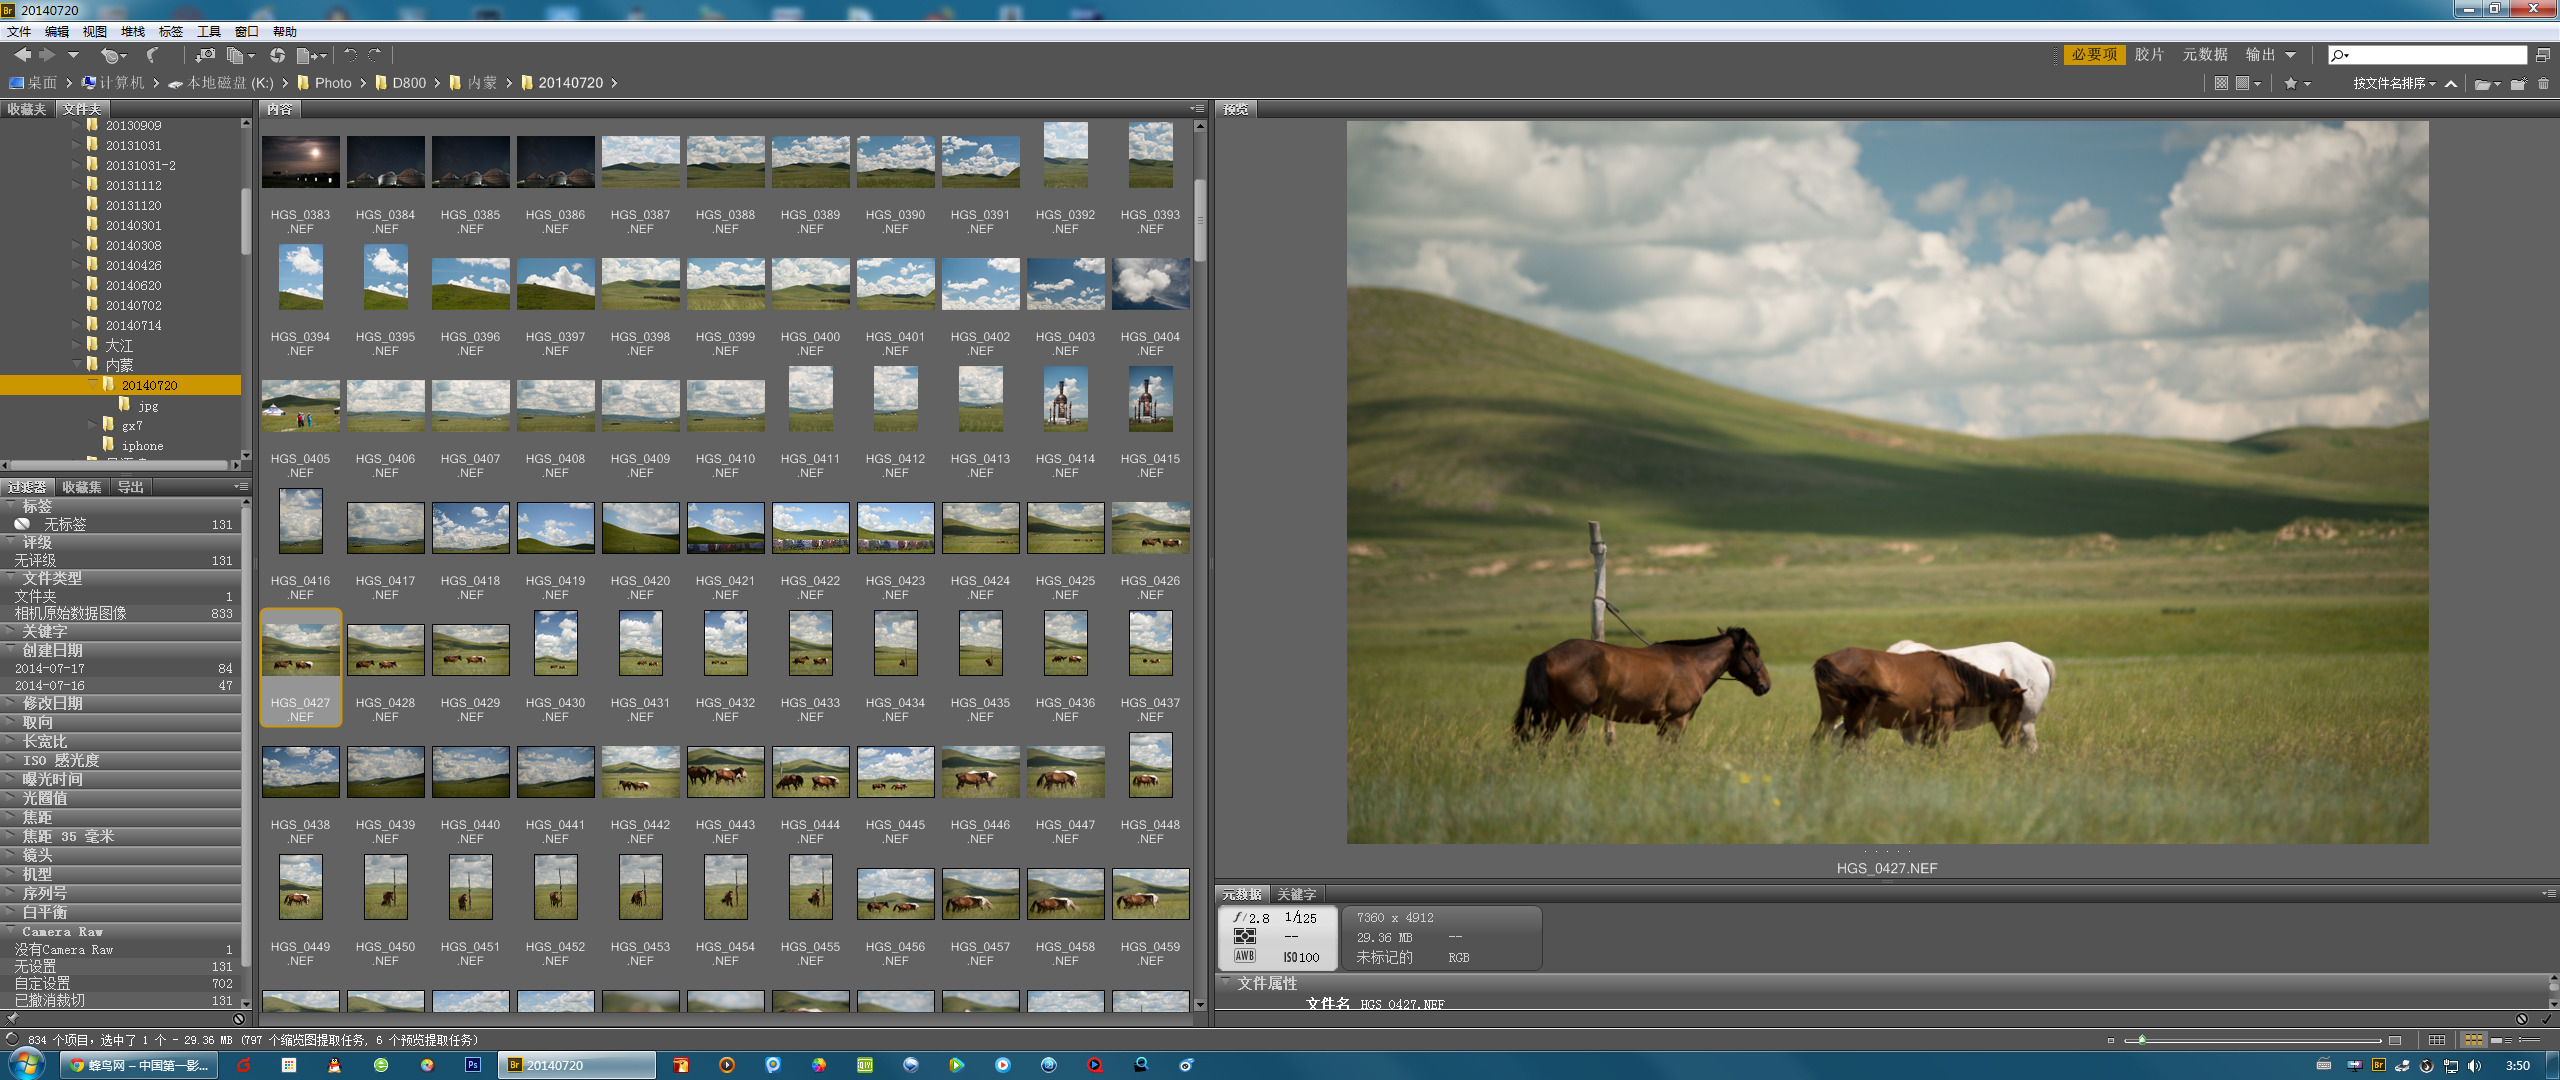This screenshot has width=2560, height=1080.
Task: Open the 工具 menu
Action: coord(209,32)
